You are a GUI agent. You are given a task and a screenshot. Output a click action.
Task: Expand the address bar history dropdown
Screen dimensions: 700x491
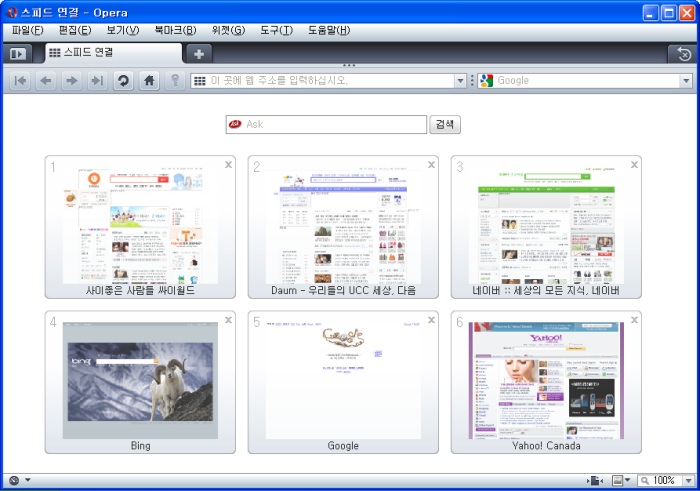click(x=460, y=81)
